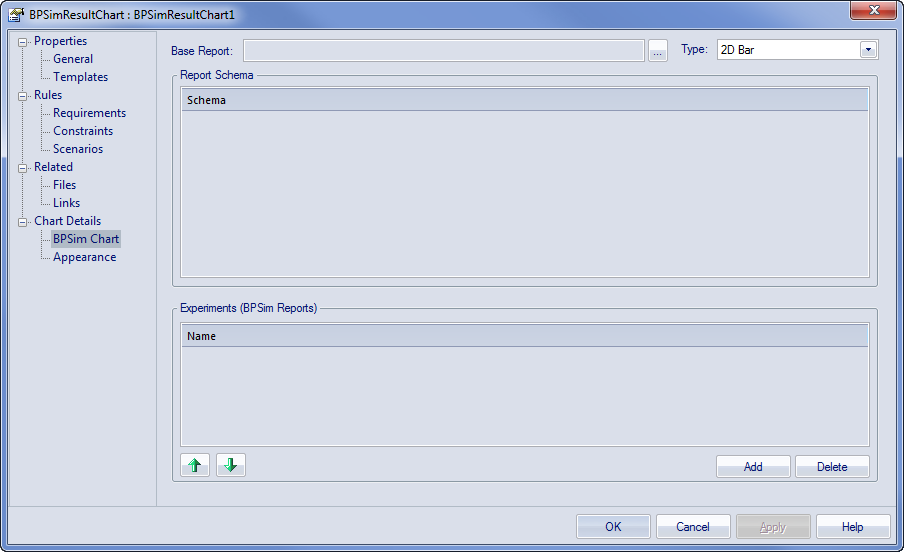Collapse the Related tree node
This screenshot has height=552, width=904.
click(23, 168)
